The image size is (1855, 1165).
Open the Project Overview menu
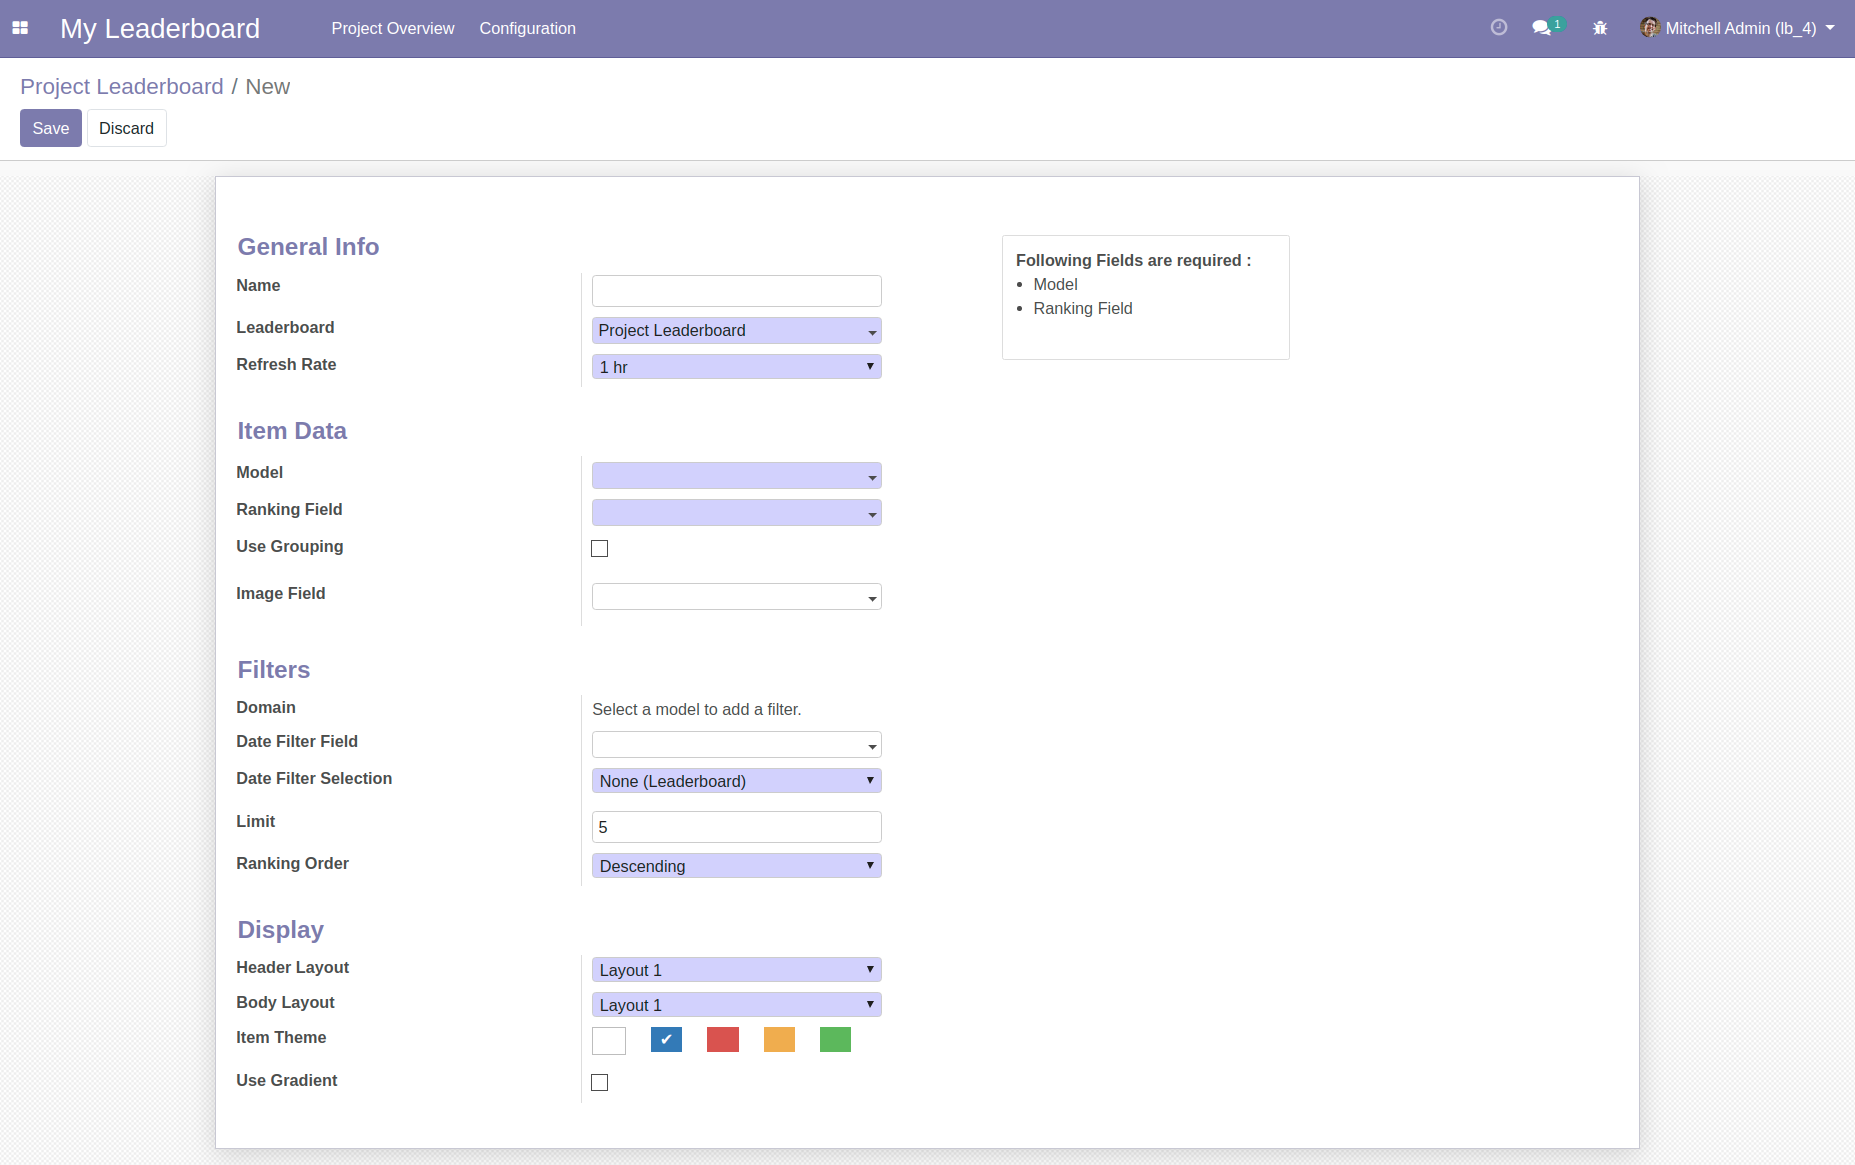pyautogui.click(x=392, y=28)
